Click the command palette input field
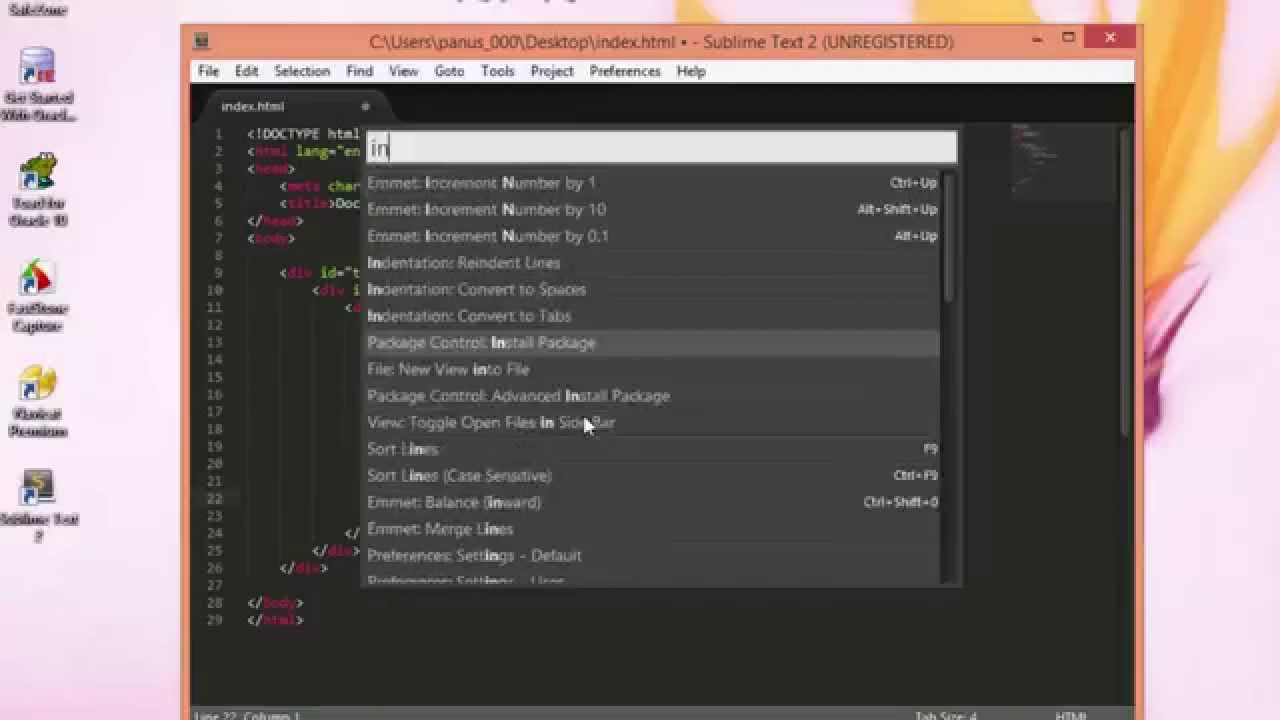Image resolution: width=1280 pixels, height=720 pixels. [x=661, y=148]
